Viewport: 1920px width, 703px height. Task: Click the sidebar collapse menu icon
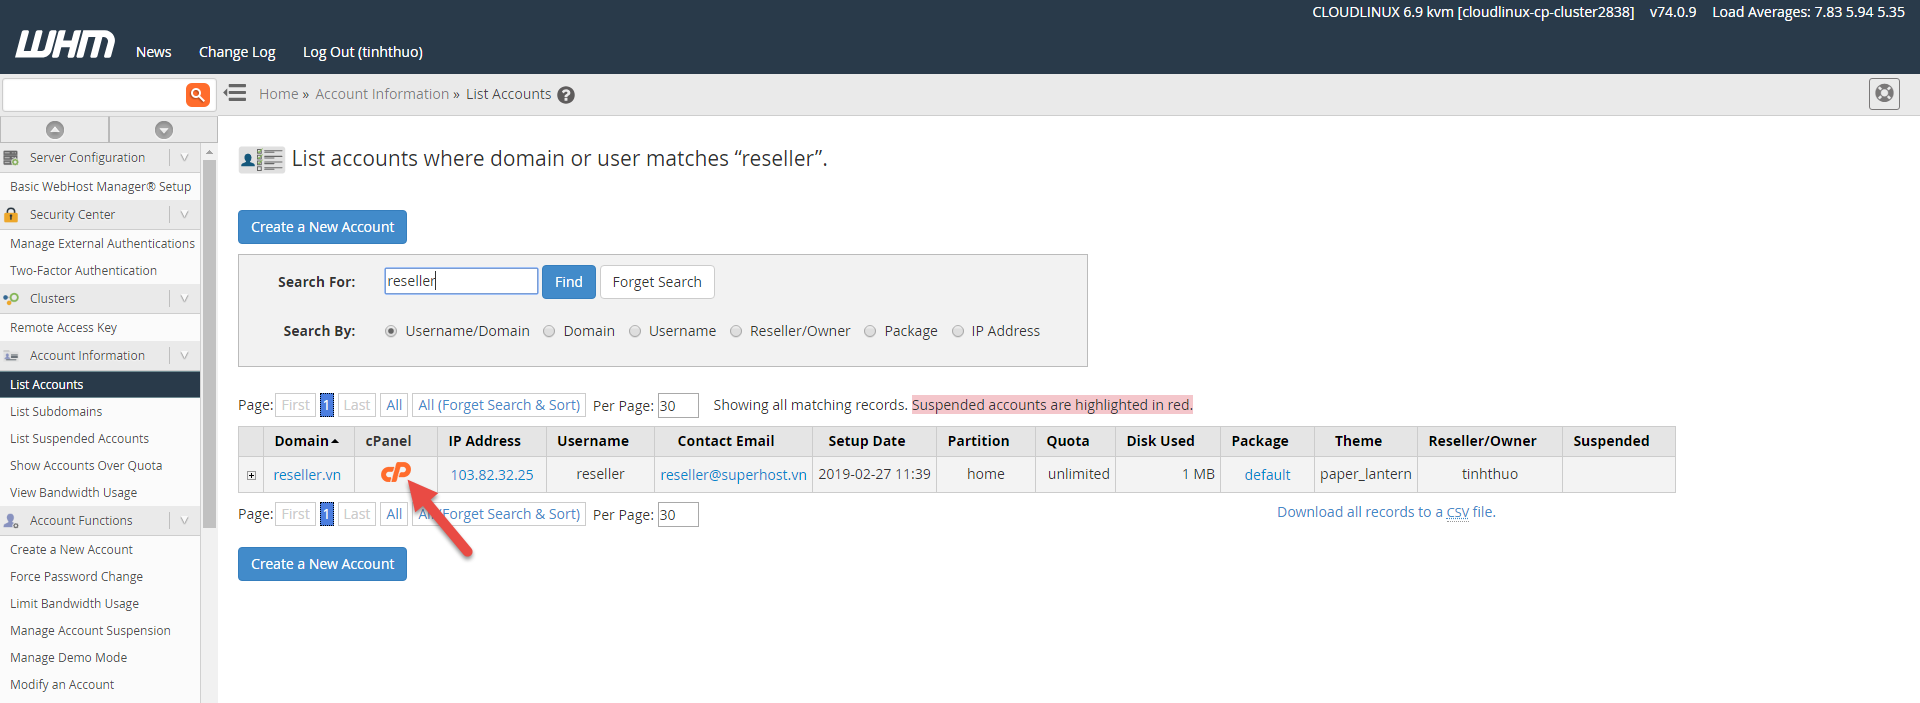(235, 93)
